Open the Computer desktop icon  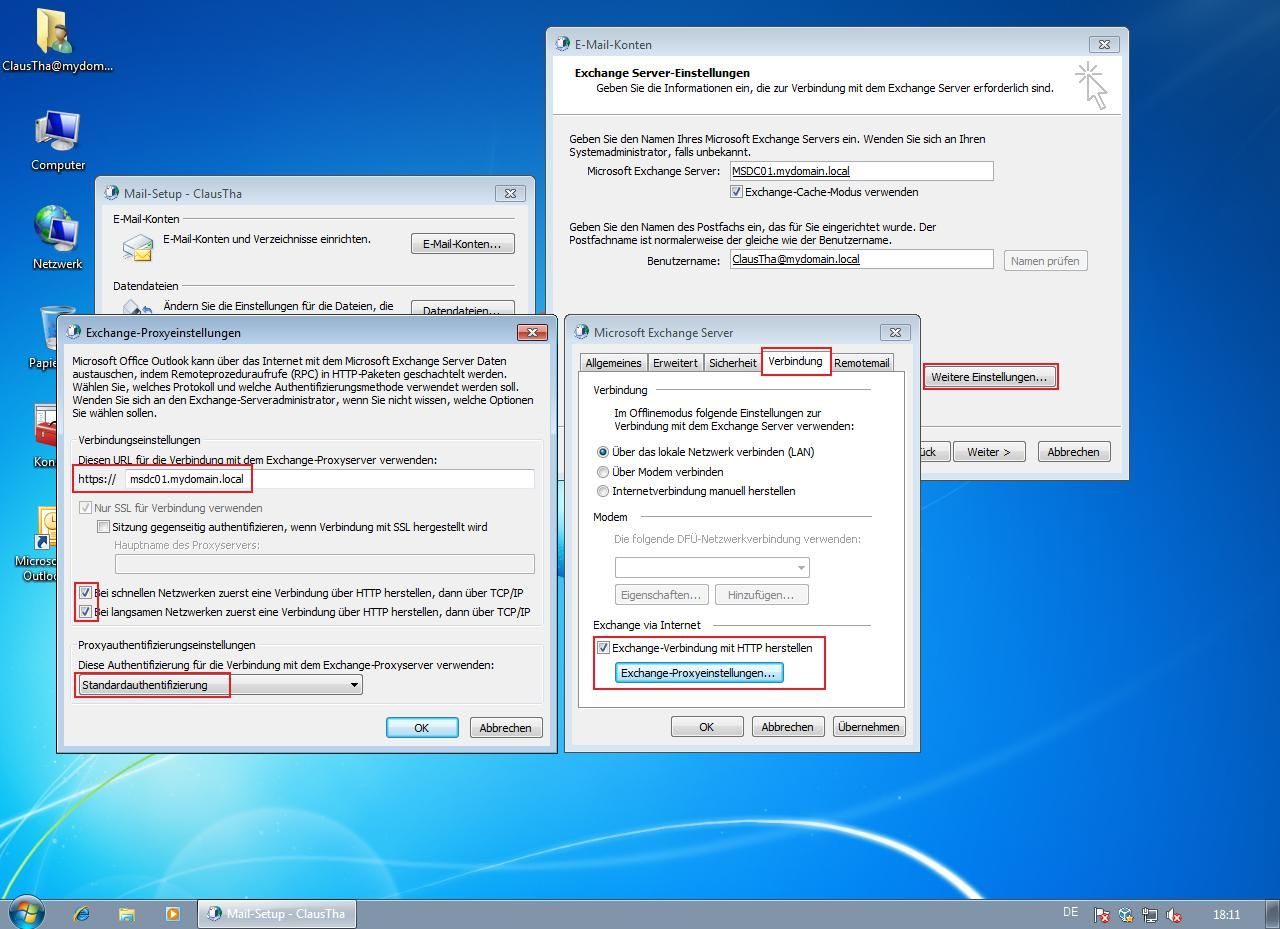57,141
